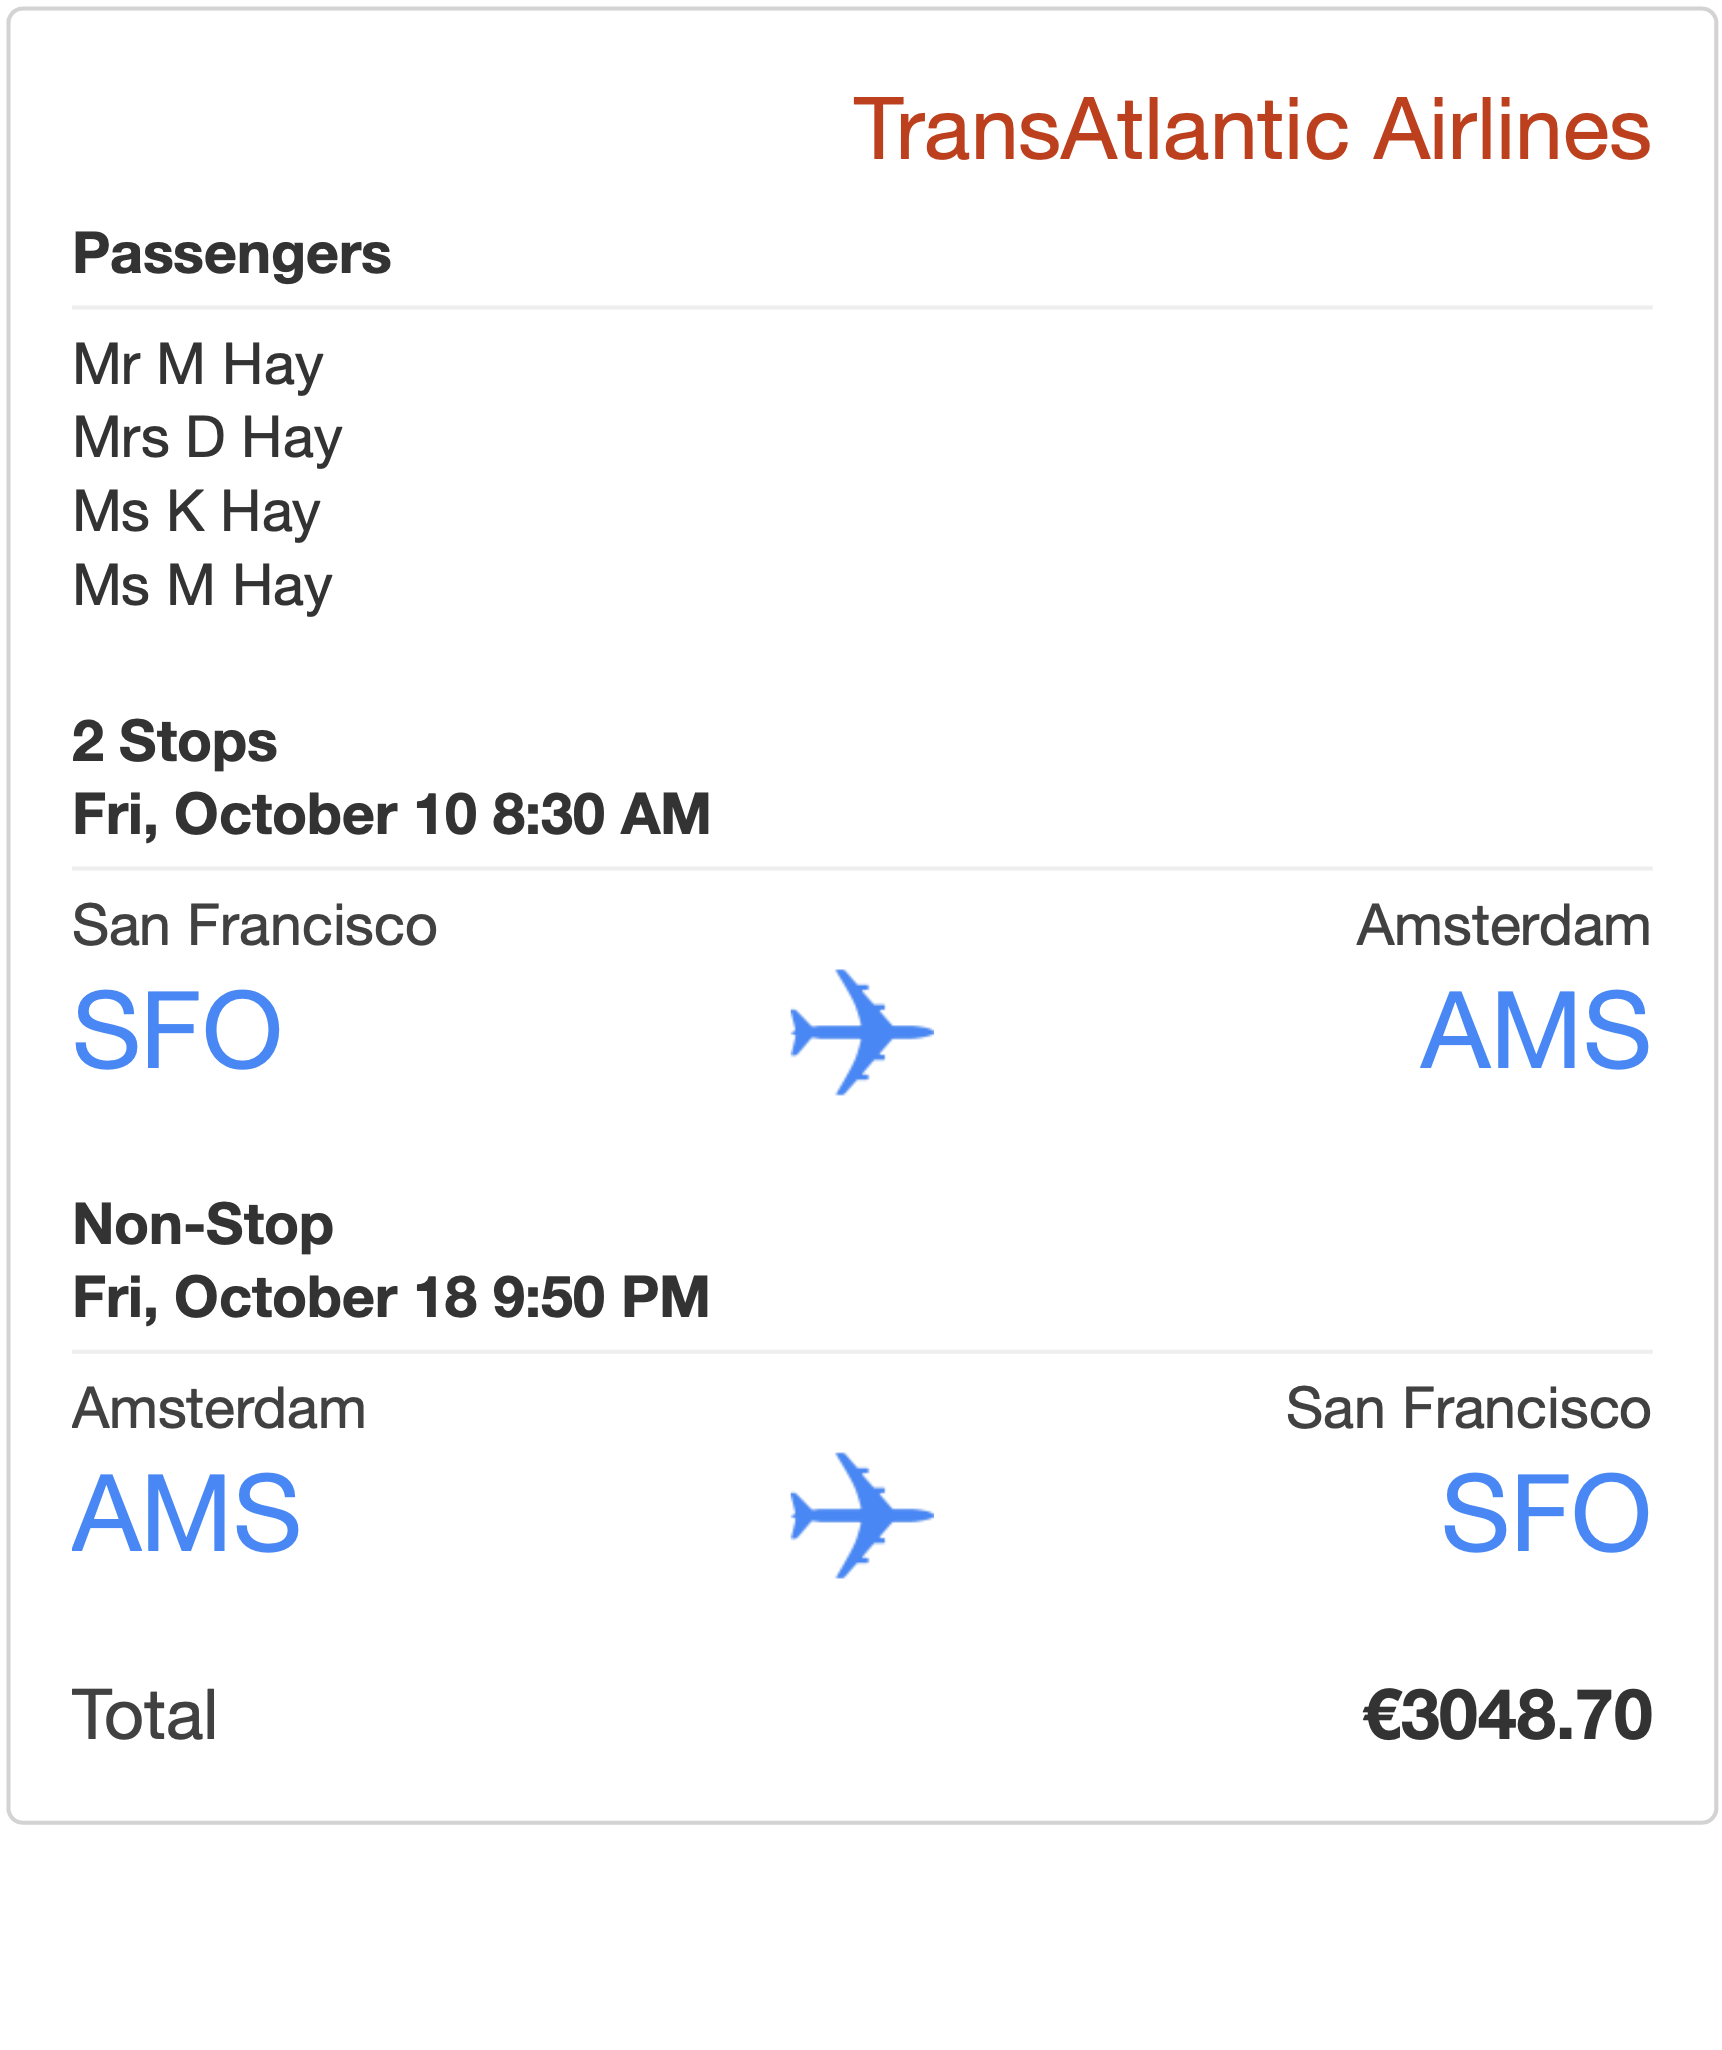Click the Amsterdam city name on return flight
Screen dimensions: 1722x2050
(219, 1408)
